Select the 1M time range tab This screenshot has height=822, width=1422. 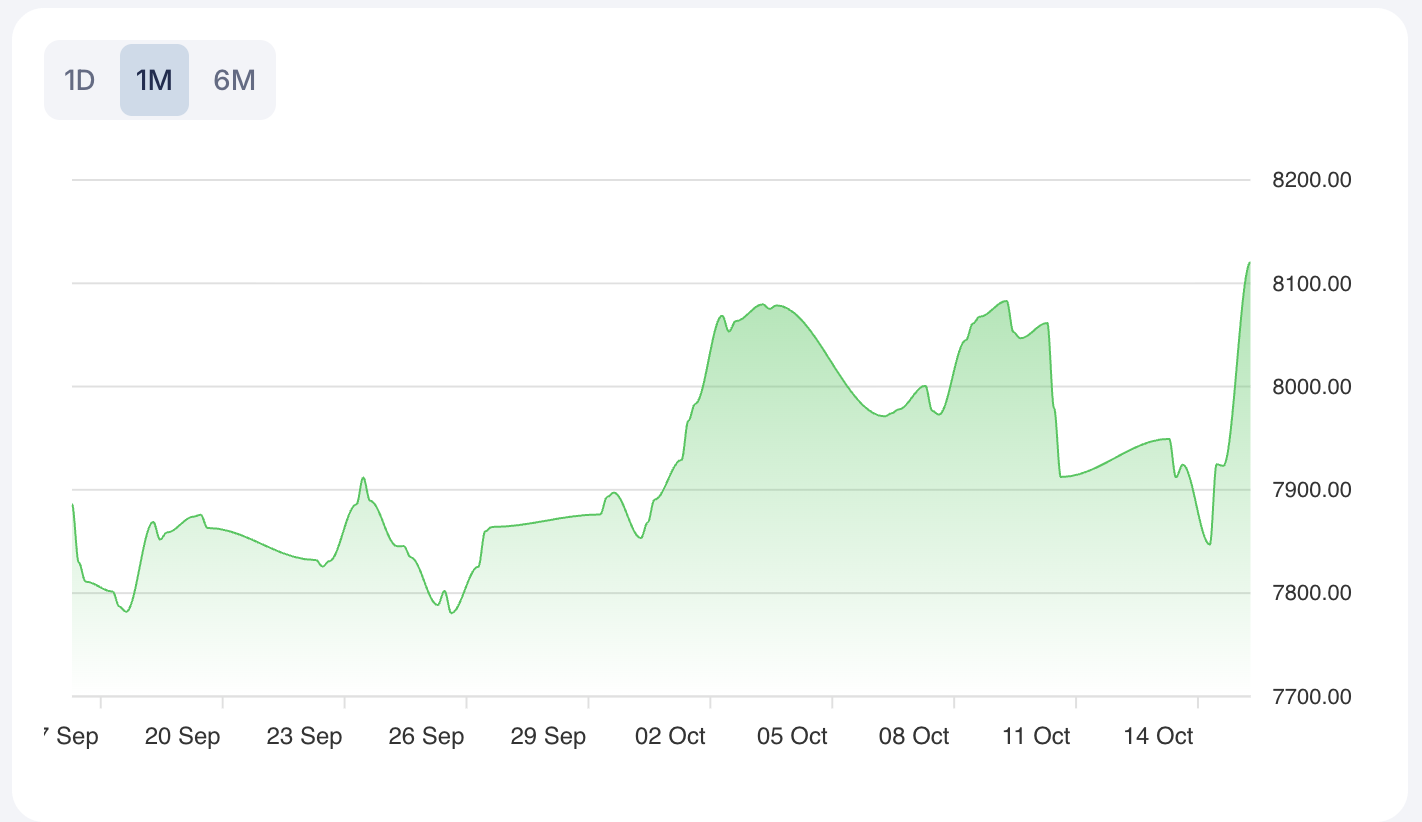(154, 80)
